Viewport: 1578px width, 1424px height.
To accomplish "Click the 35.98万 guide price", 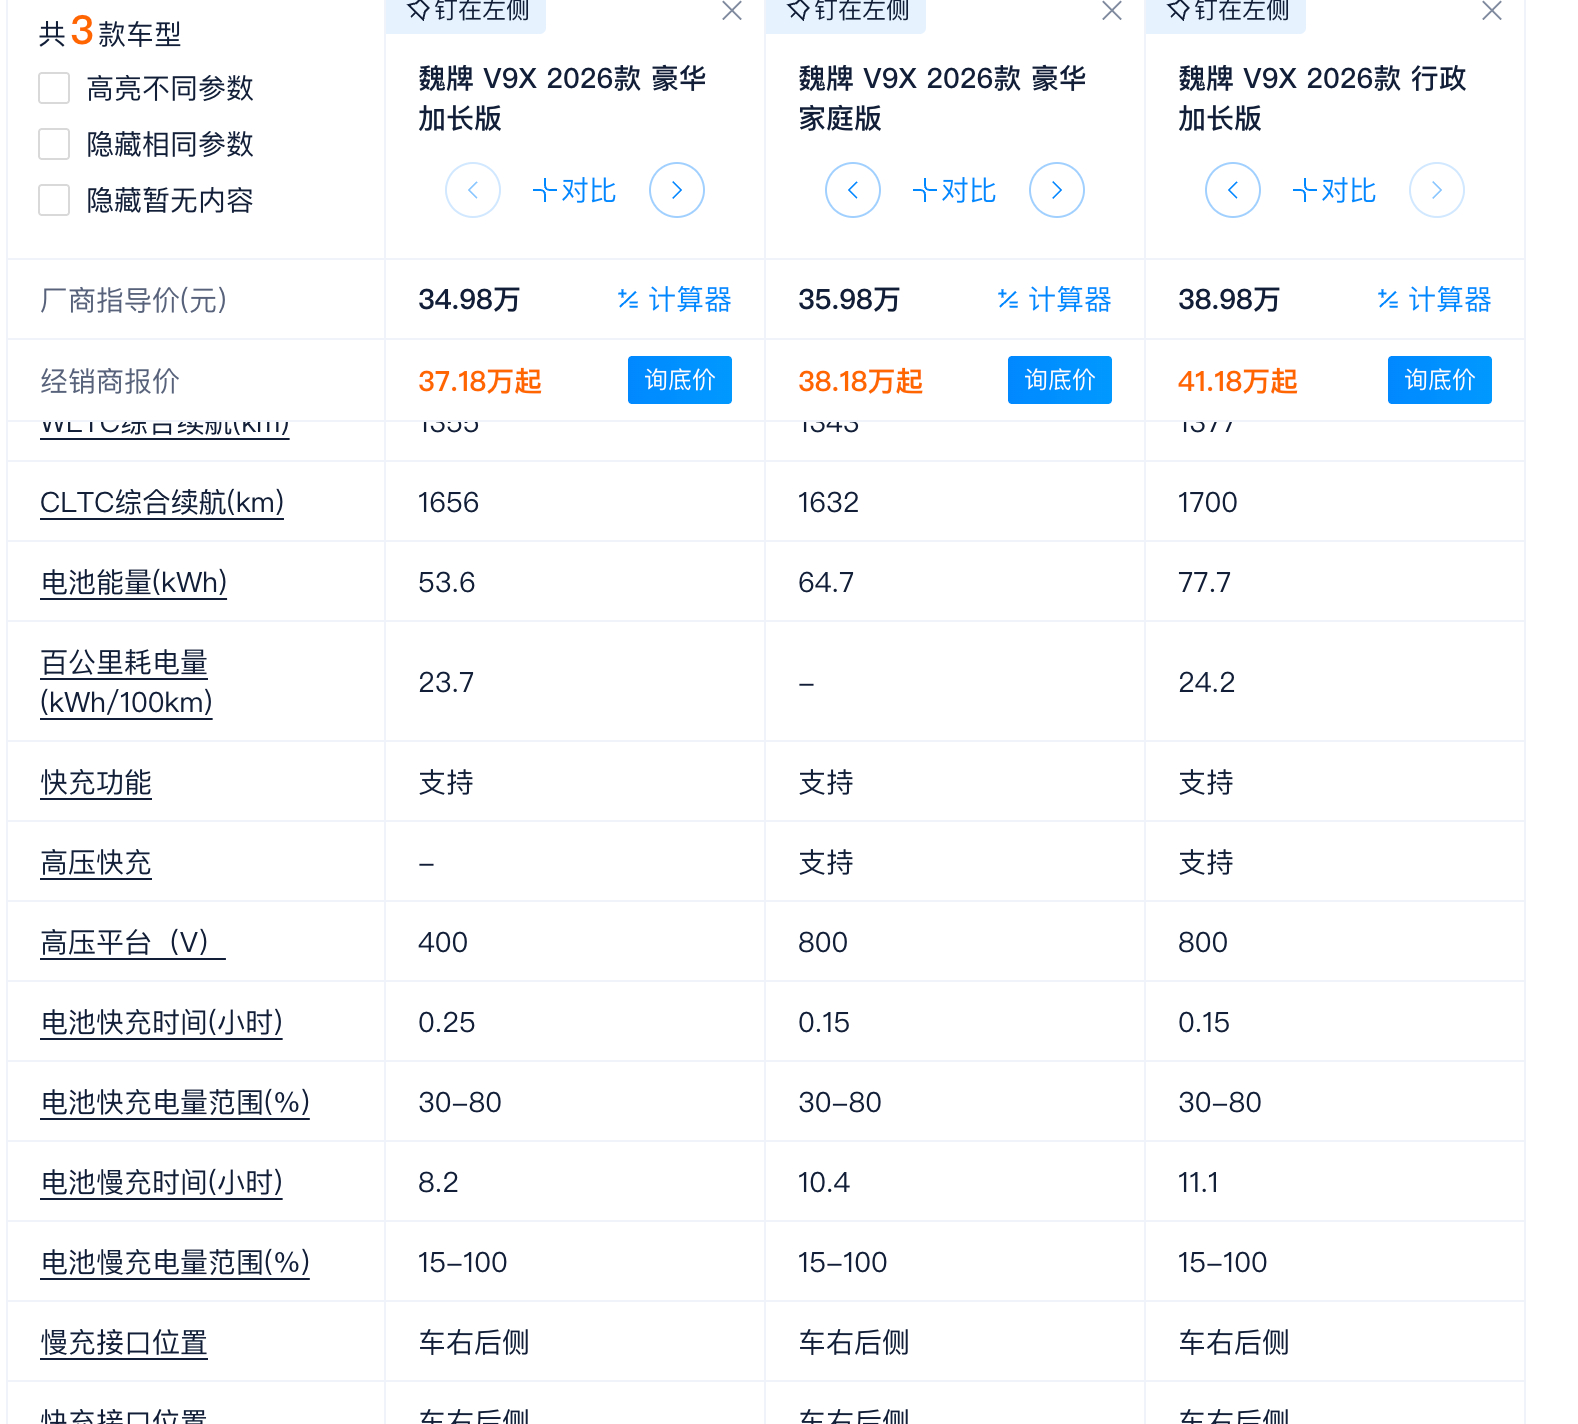I will (849, 299).
